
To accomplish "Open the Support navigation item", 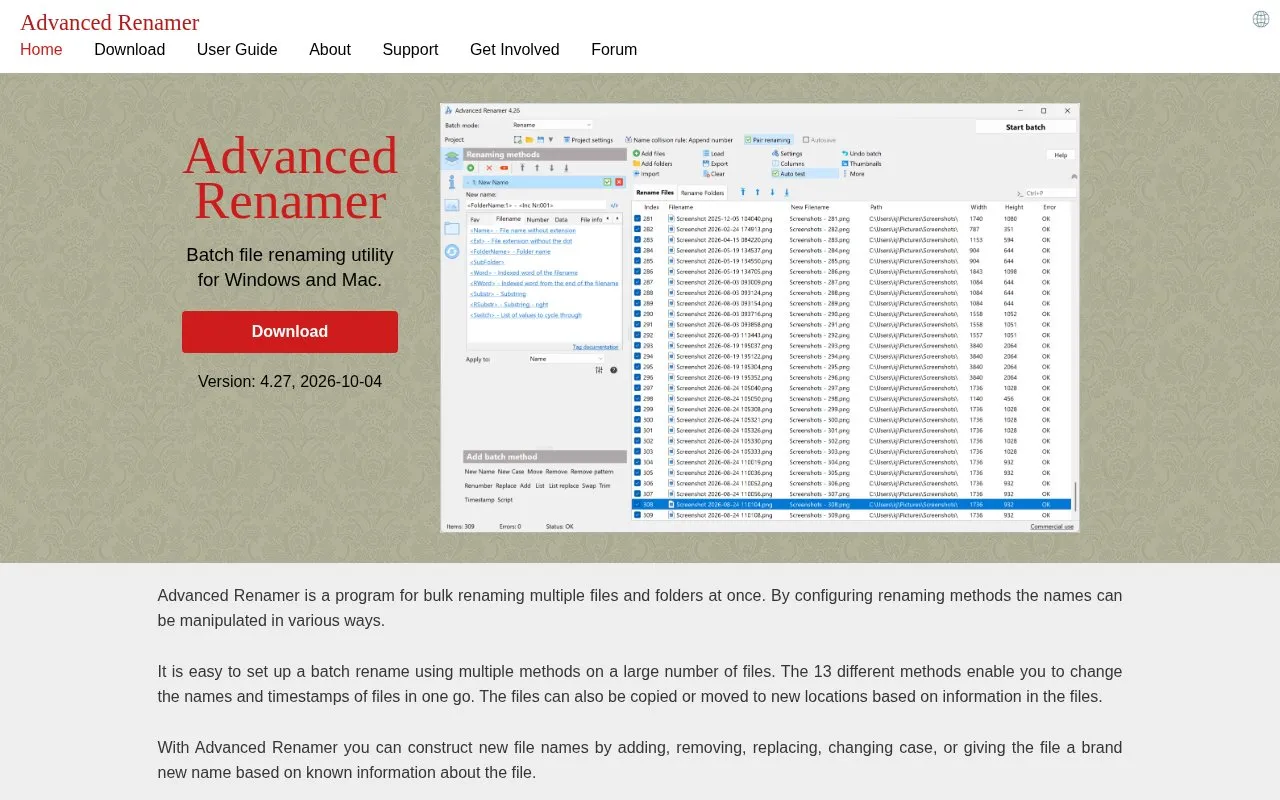I will coord(410,49).
